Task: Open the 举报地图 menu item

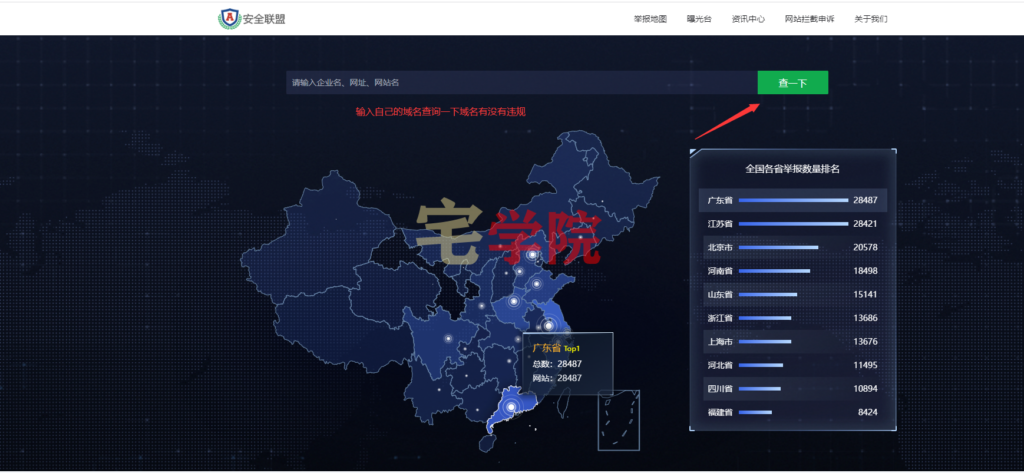Action: point(650,19)
